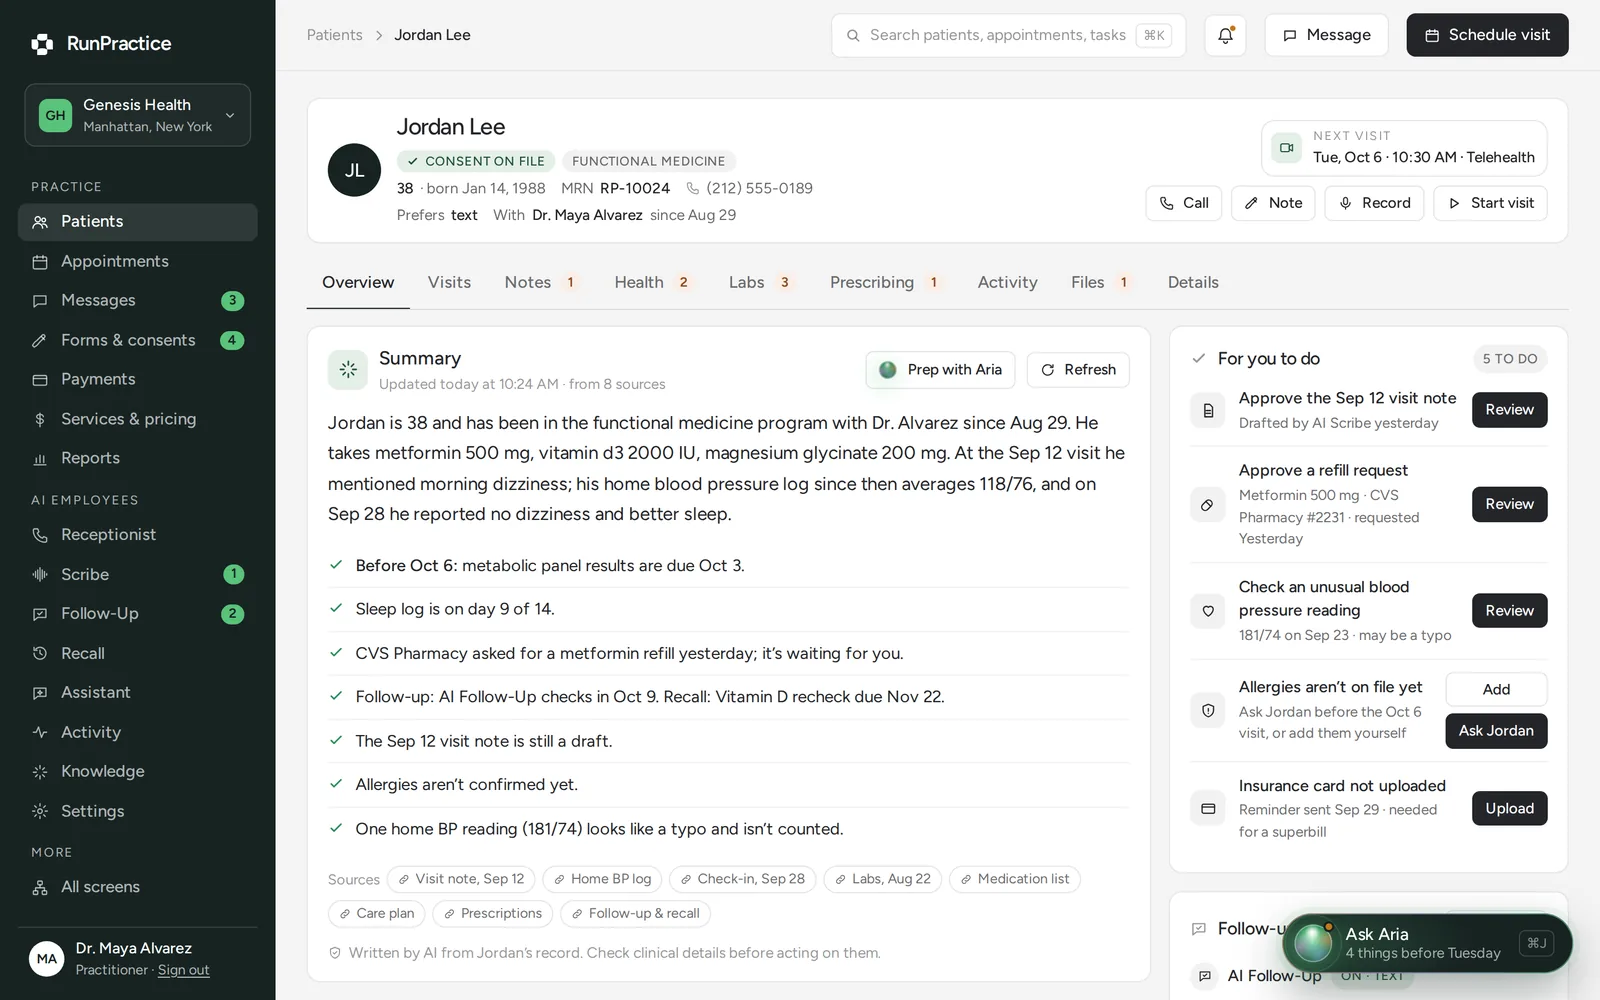Image resolution: width=1600 pixels, height=1000 pixels.
Task: Open Forms & consents
Action: click(x=137, y=340)
